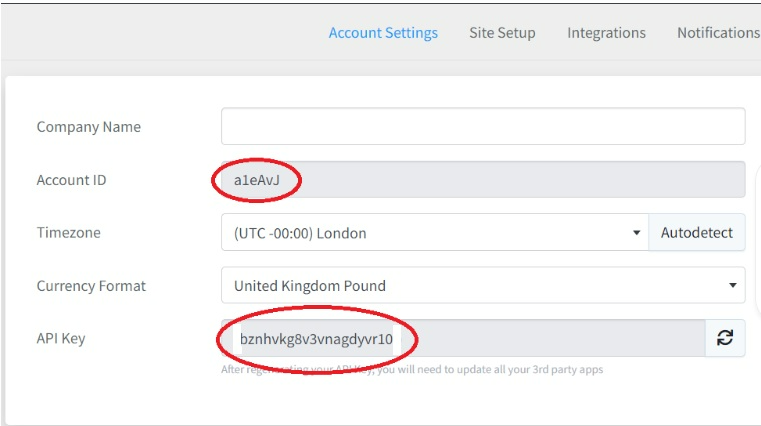Open the Site Setup tab
This screenshot has height=426, width=761.
502,33
